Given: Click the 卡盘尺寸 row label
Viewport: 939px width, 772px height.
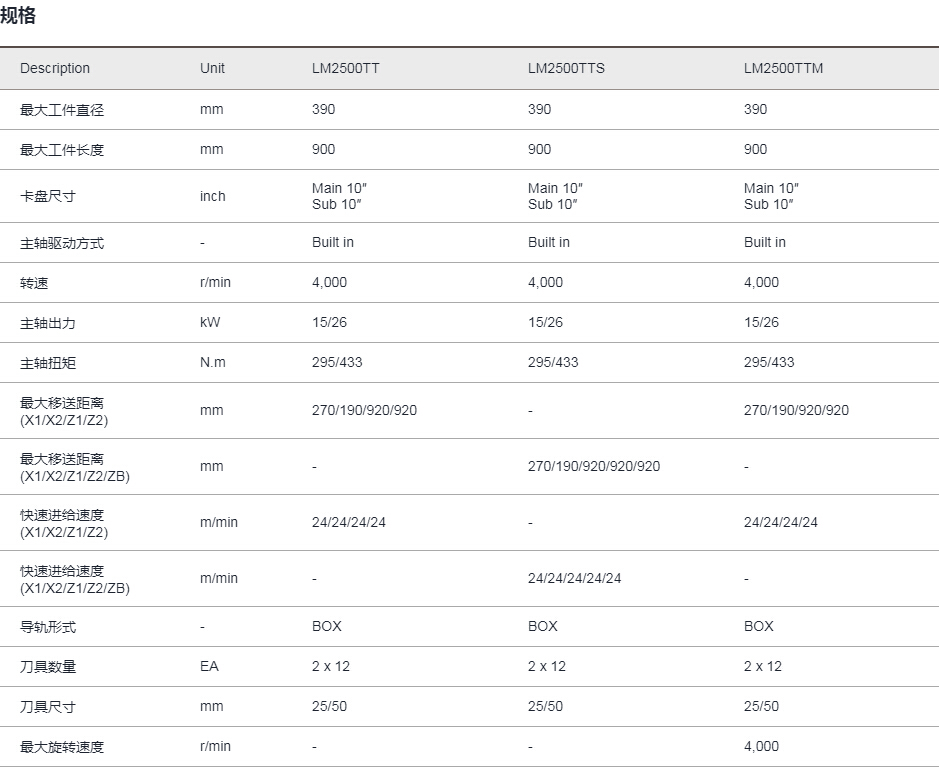Looking at the screenshot, I should coord(48,196).
